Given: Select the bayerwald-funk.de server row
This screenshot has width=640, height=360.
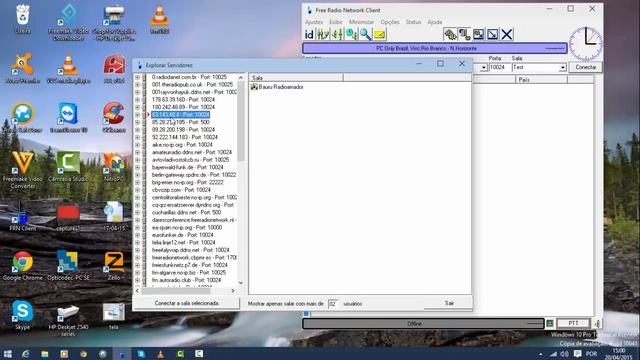Looking at the screenshot, I should coord(187,167).
